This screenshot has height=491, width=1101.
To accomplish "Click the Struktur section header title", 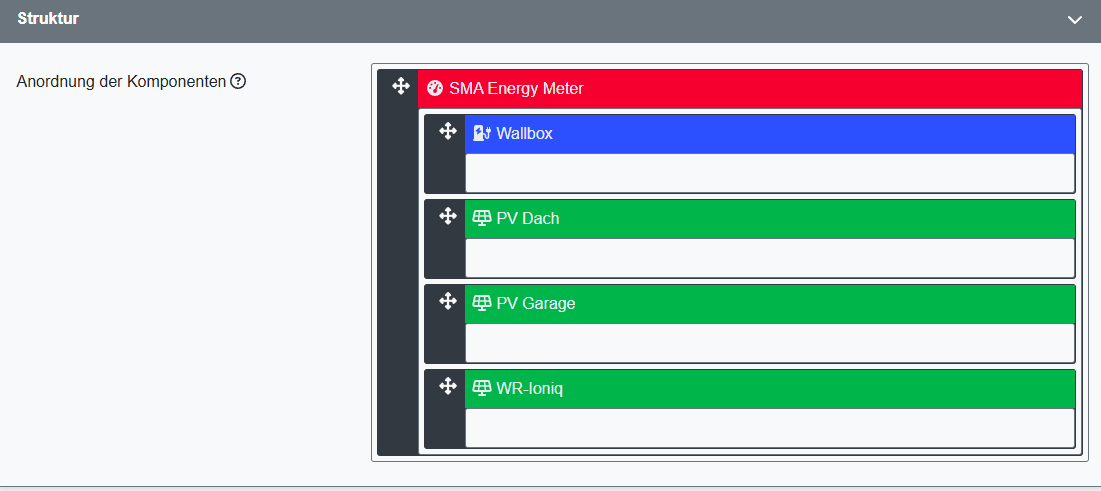I will point(48,19).
